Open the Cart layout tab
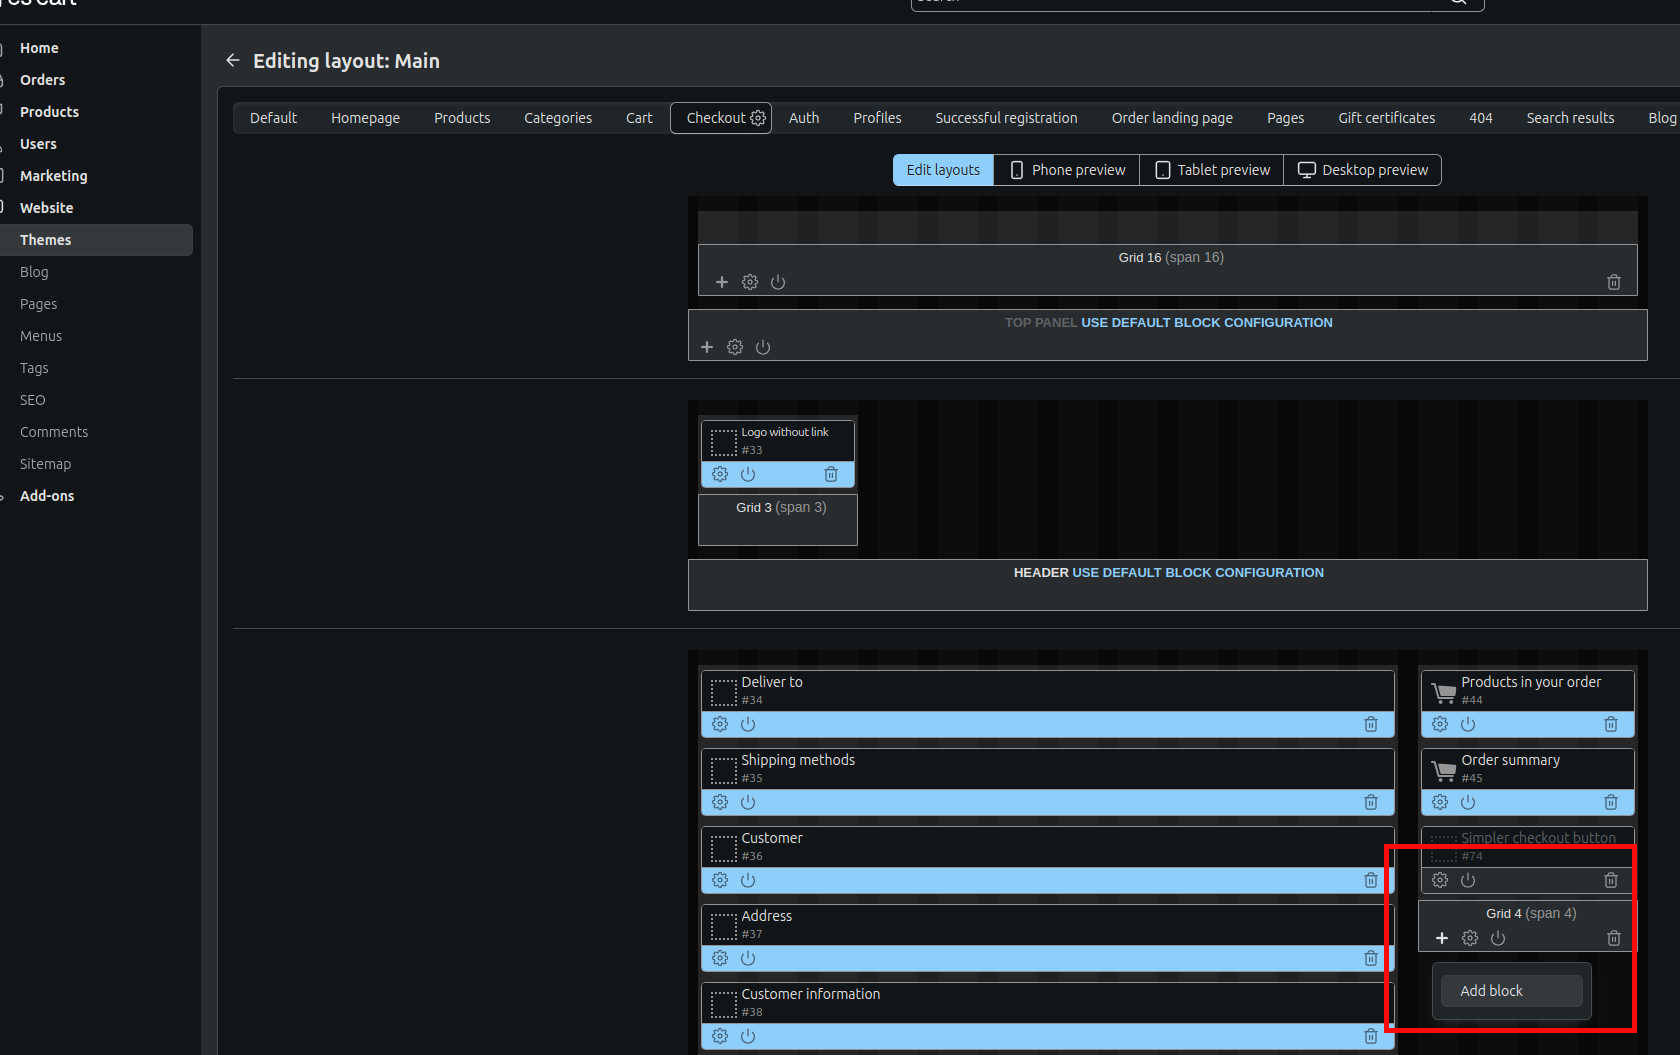Image resolution: width=1680 pixels, height=1055 pixels. [639, 118]
